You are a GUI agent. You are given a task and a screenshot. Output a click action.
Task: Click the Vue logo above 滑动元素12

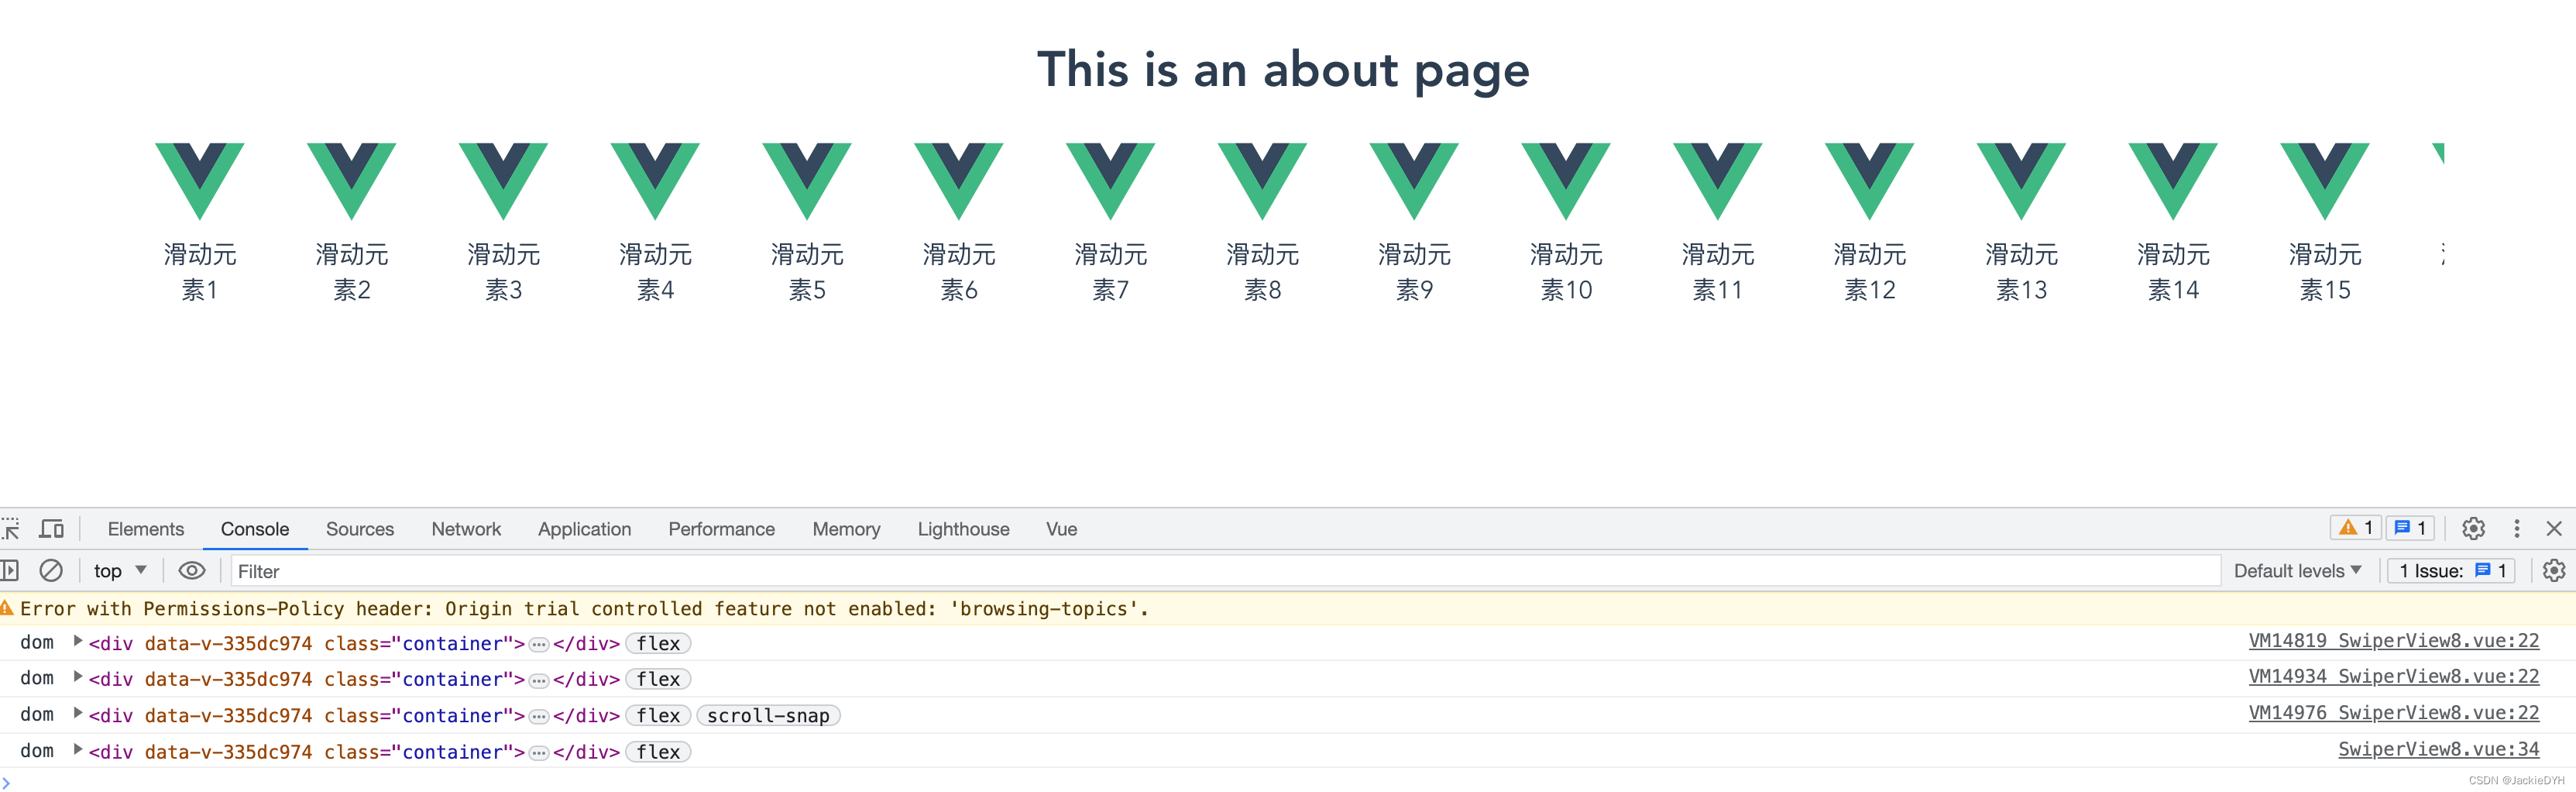click(1870, 181)
